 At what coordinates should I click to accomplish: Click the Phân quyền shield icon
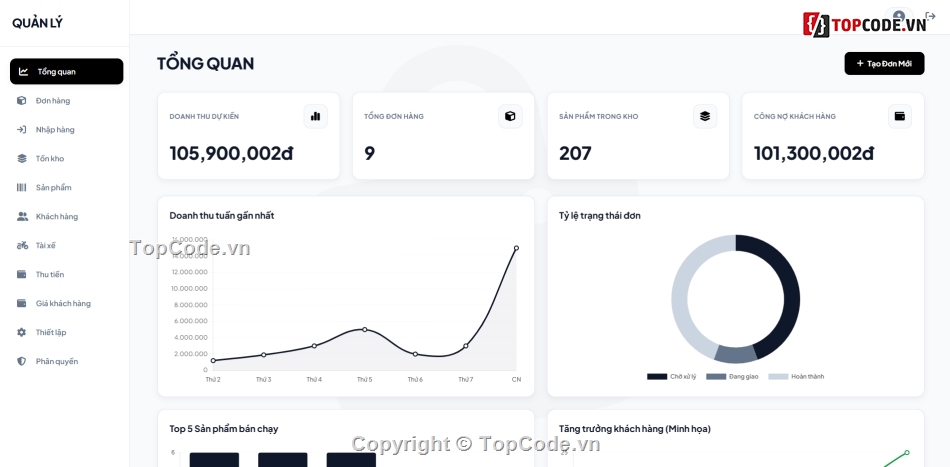click(x=22, y=362)
